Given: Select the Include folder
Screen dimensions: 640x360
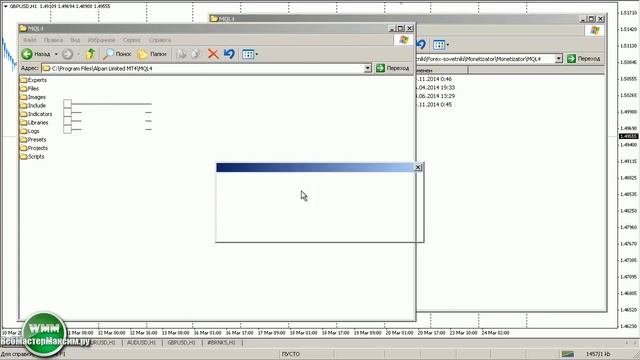Looking at the screenshot, I should click(33, 105).
